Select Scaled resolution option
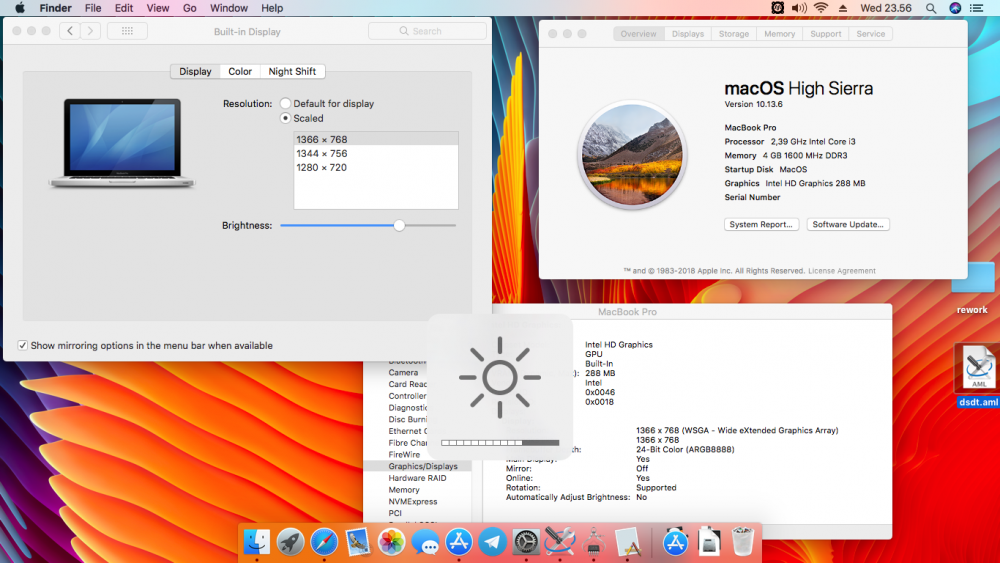Viewport: 1000px width, 563px height. [x=285, y=118]
